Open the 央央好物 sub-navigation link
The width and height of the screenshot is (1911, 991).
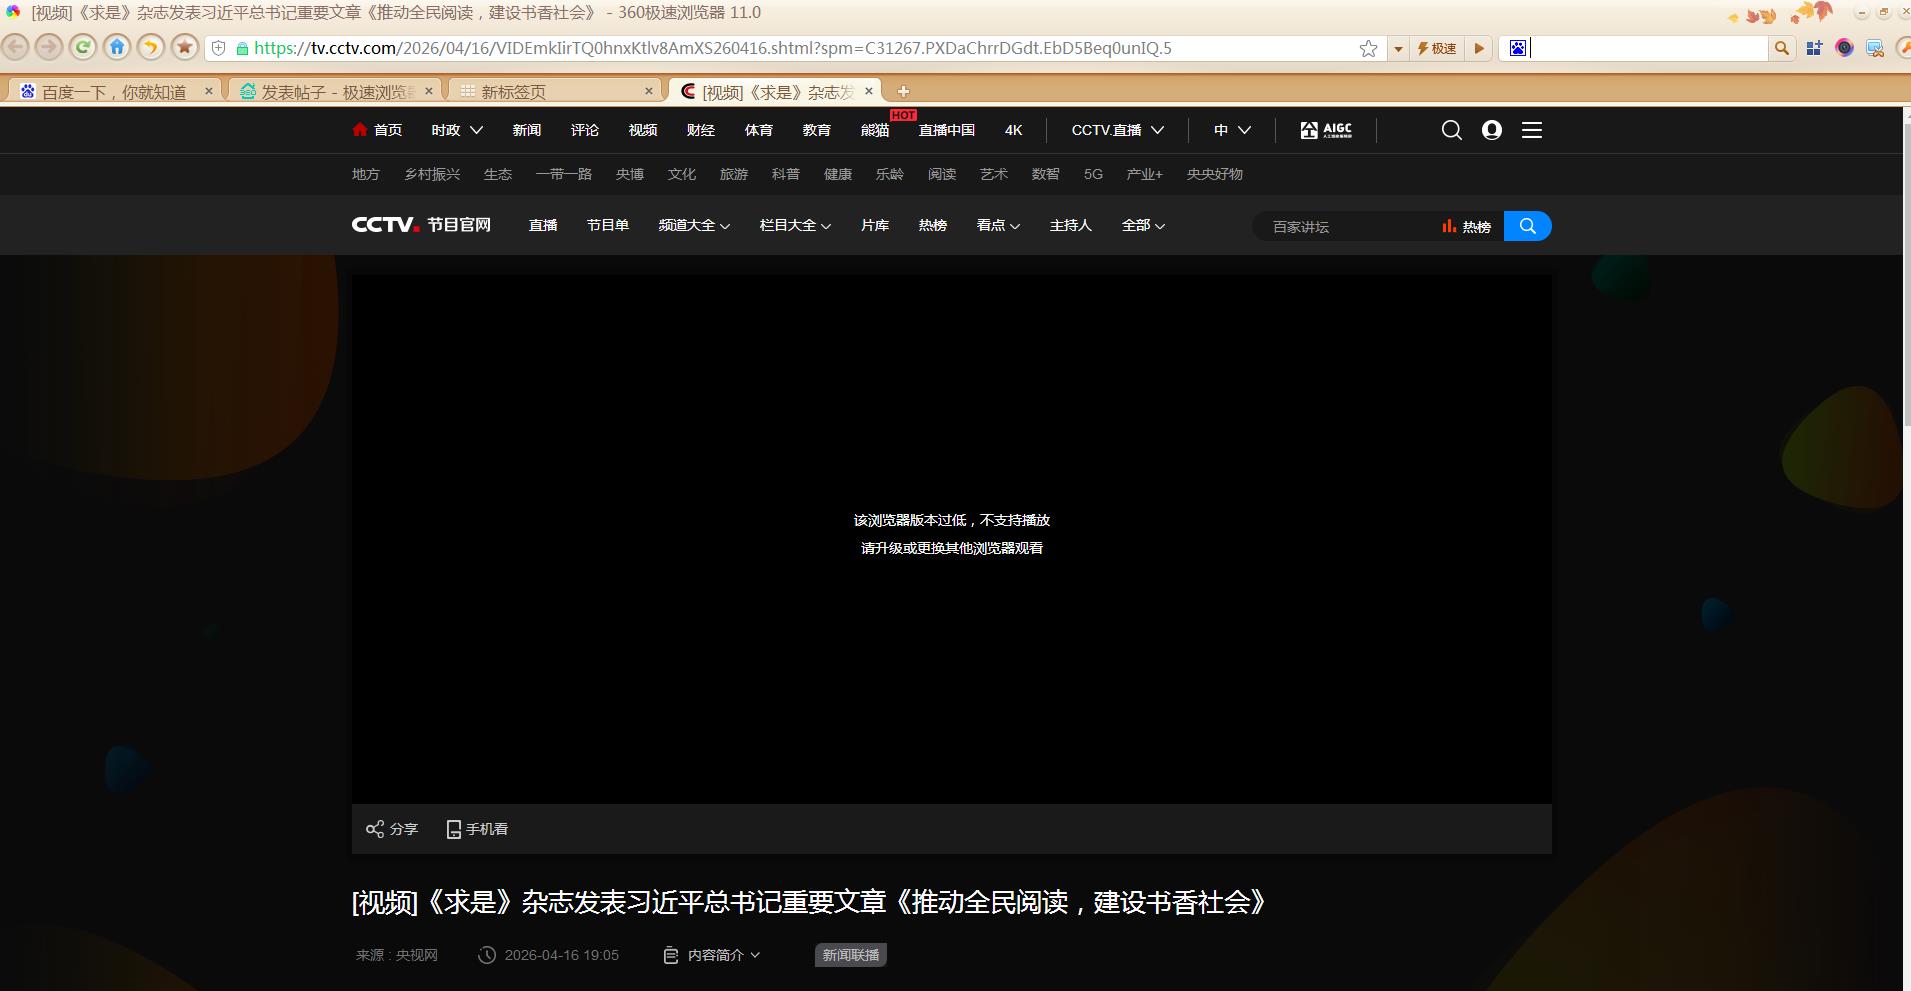coord(1215,174)
